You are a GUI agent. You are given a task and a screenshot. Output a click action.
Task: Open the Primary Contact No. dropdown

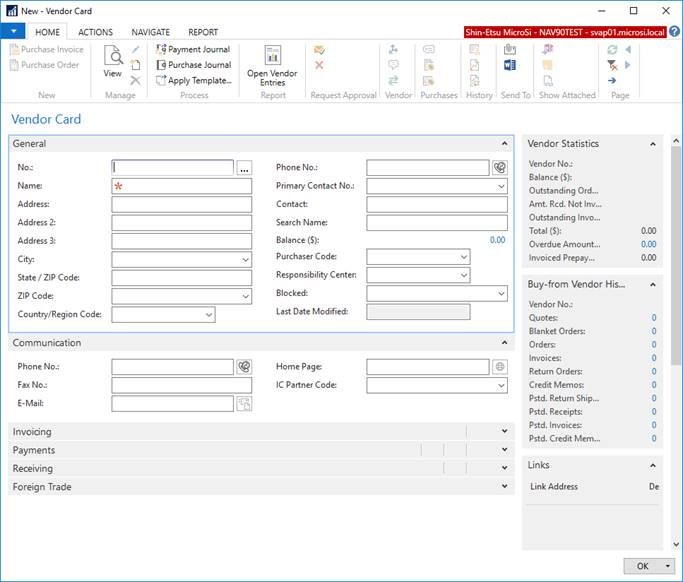click(501, 186)
